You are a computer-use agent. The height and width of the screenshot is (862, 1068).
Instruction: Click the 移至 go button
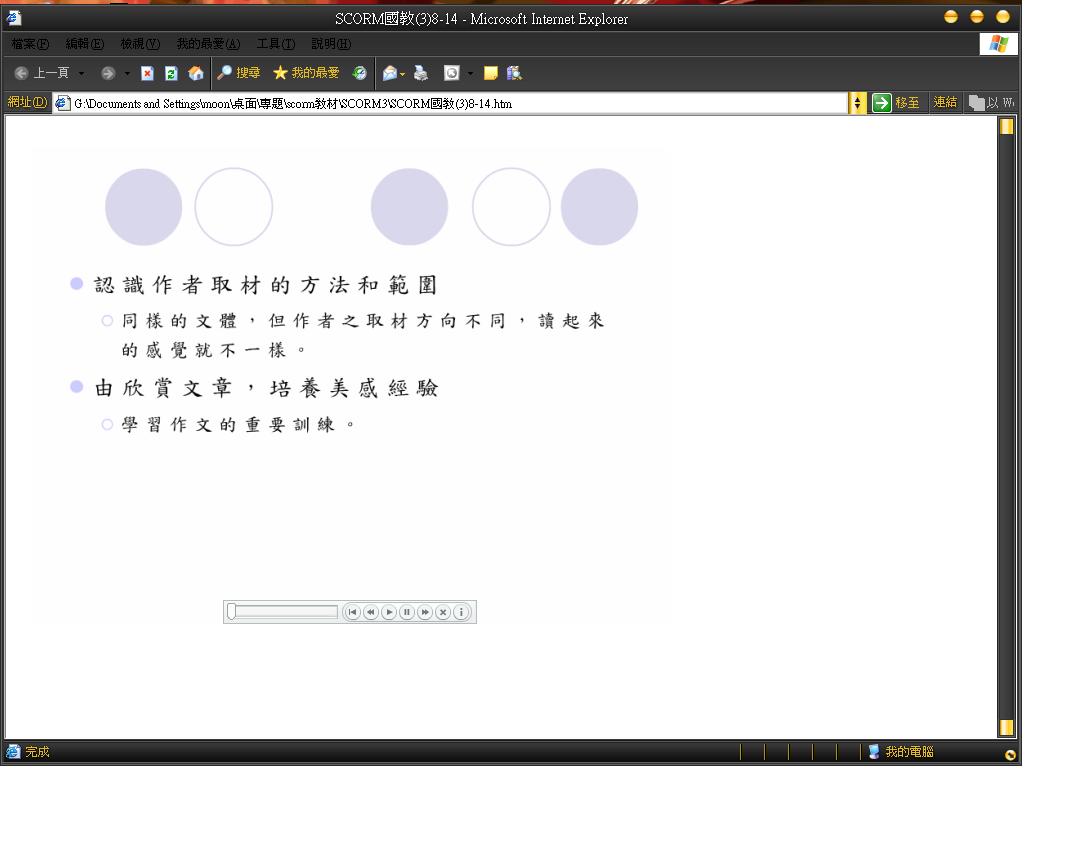point(896,103)
